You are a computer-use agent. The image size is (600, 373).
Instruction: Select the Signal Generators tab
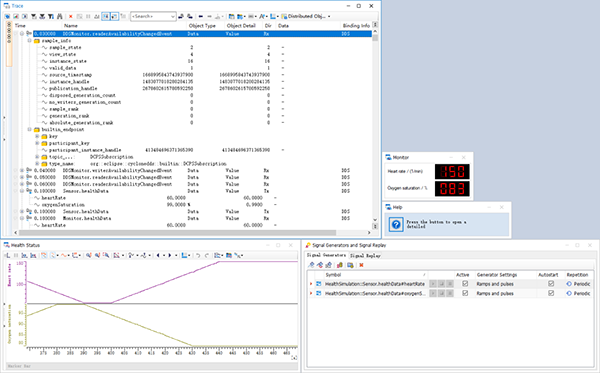(326, 255)
